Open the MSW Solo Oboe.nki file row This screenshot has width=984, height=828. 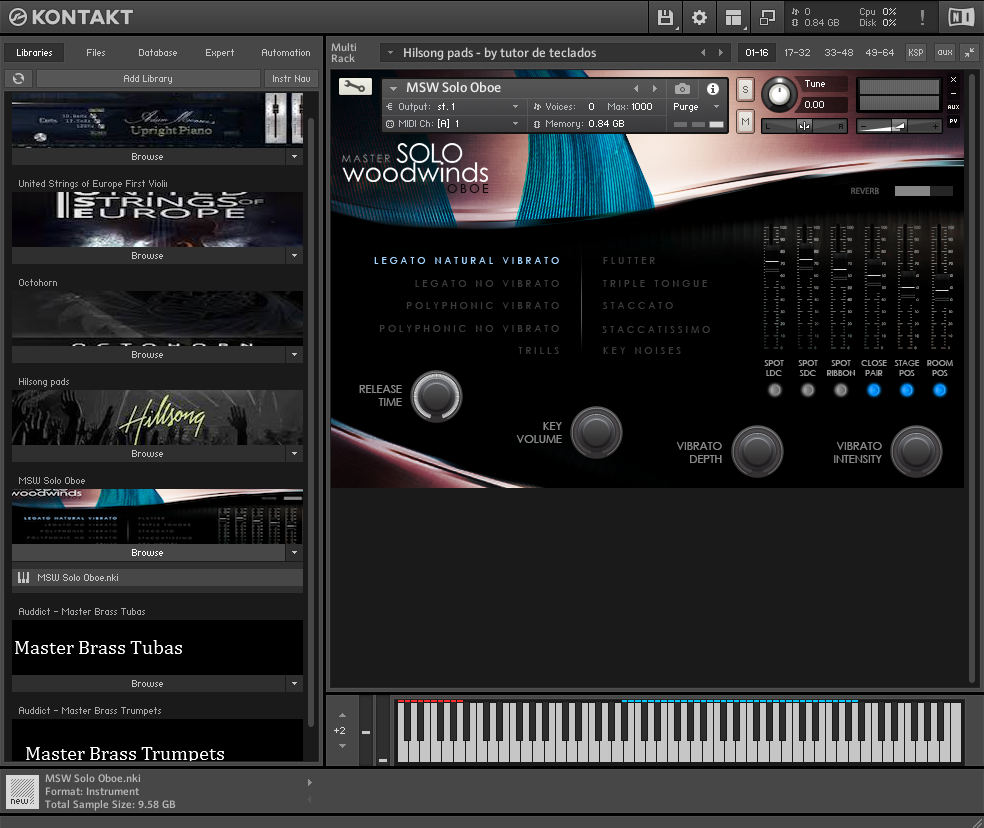tap(158, 578)
